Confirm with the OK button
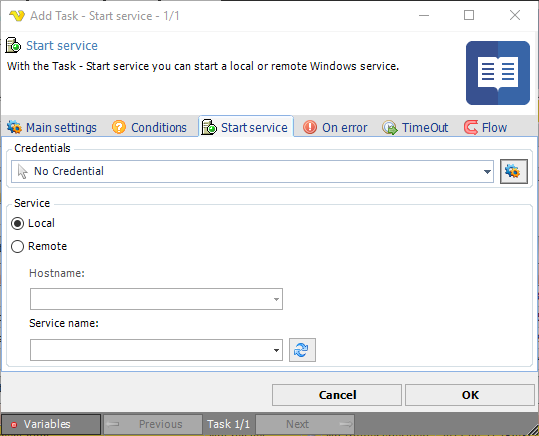This screenshot has height=436, width=539. tap(470, 395)
